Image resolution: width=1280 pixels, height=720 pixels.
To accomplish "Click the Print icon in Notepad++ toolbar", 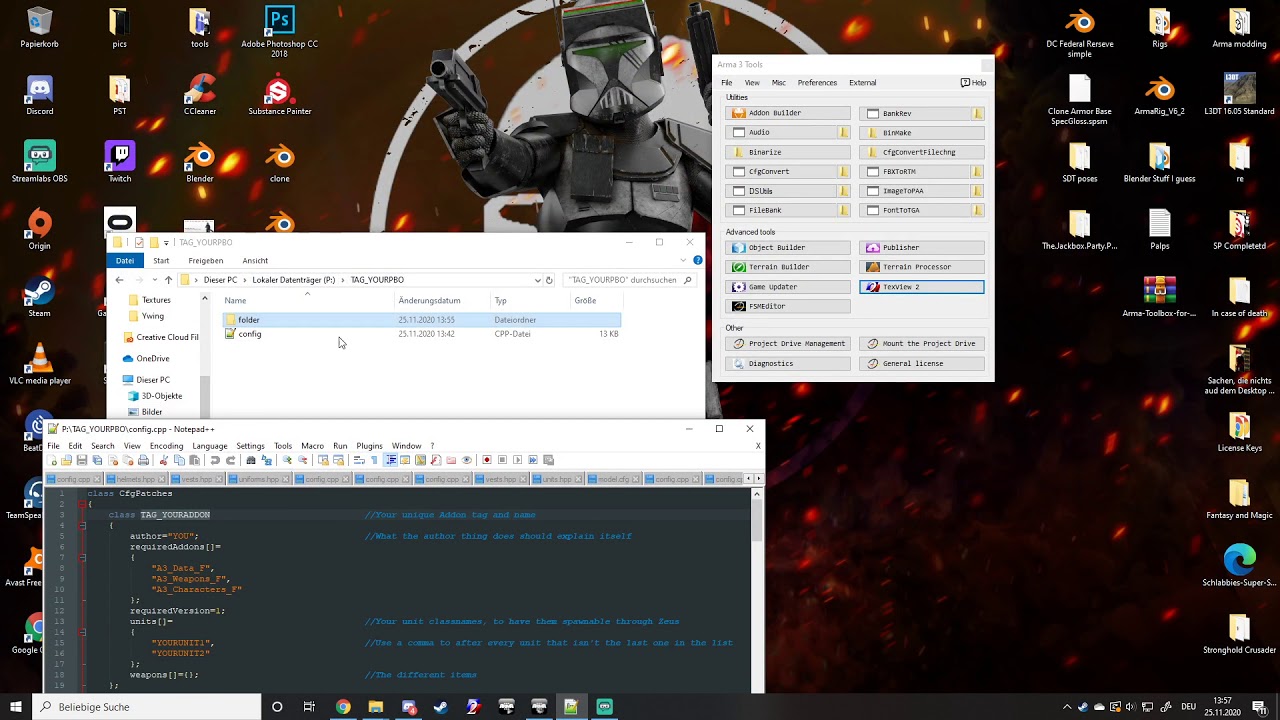I will (143, 460).
